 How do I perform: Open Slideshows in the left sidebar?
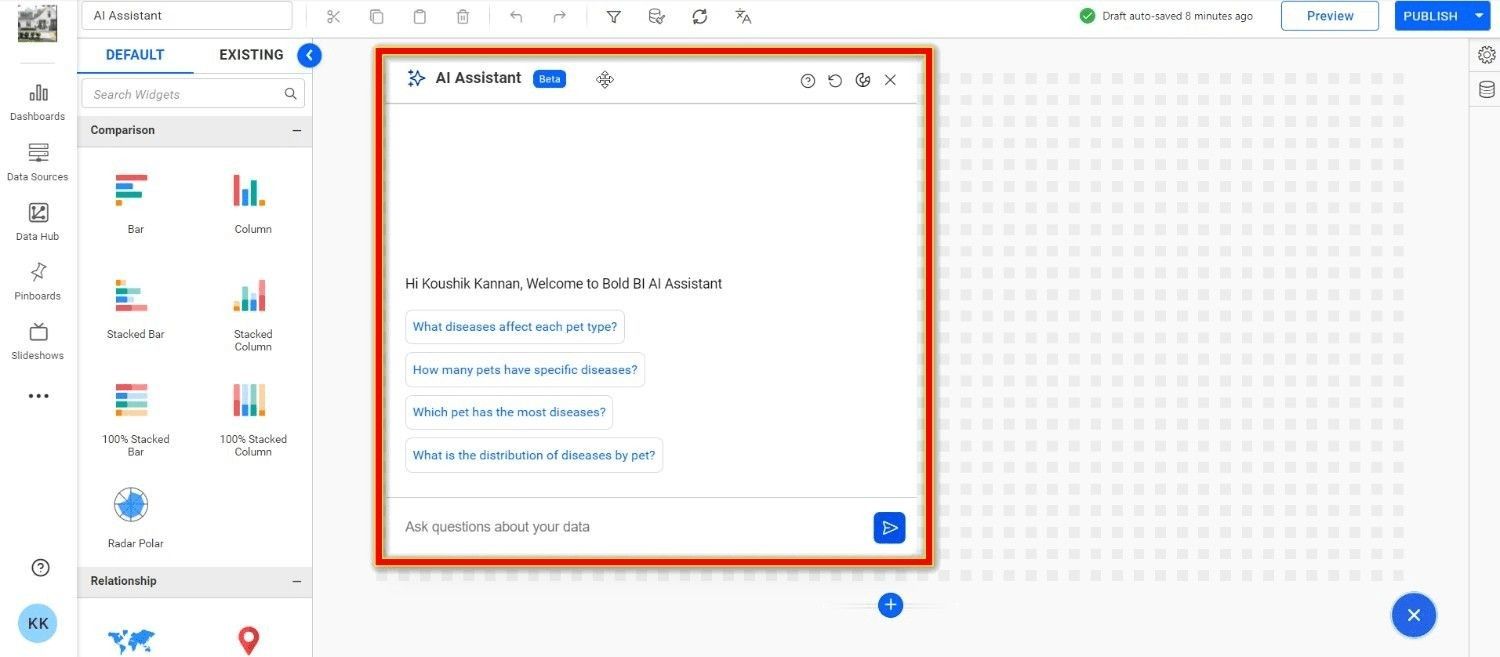(x=38, y=341)
